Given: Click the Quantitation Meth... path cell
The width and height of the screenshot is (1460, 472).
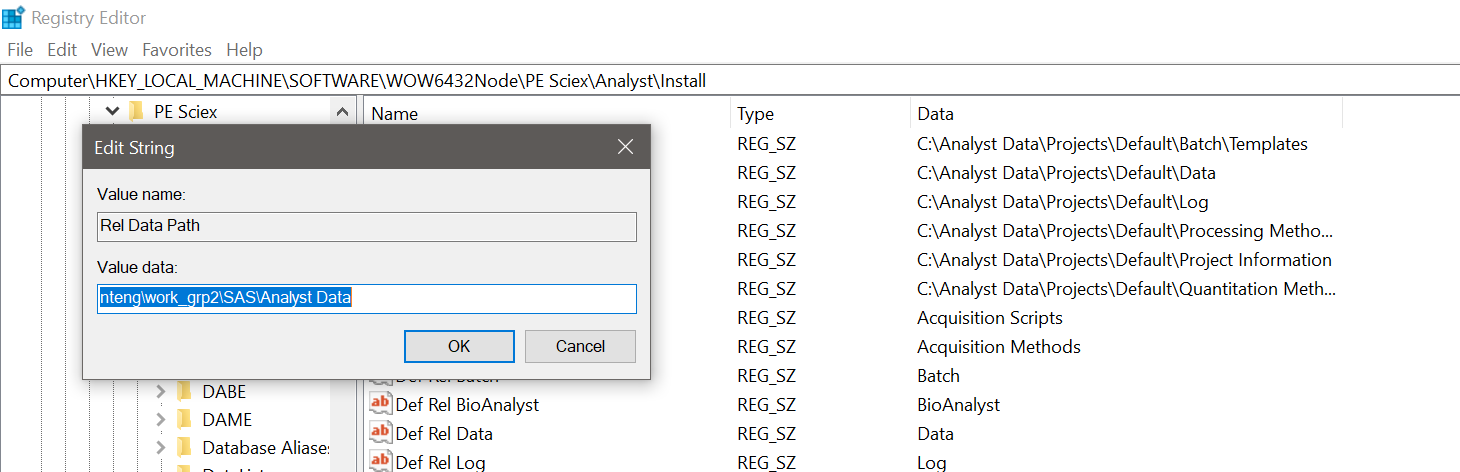Looking at the screenshot, I should click(x=1126, y=289).
